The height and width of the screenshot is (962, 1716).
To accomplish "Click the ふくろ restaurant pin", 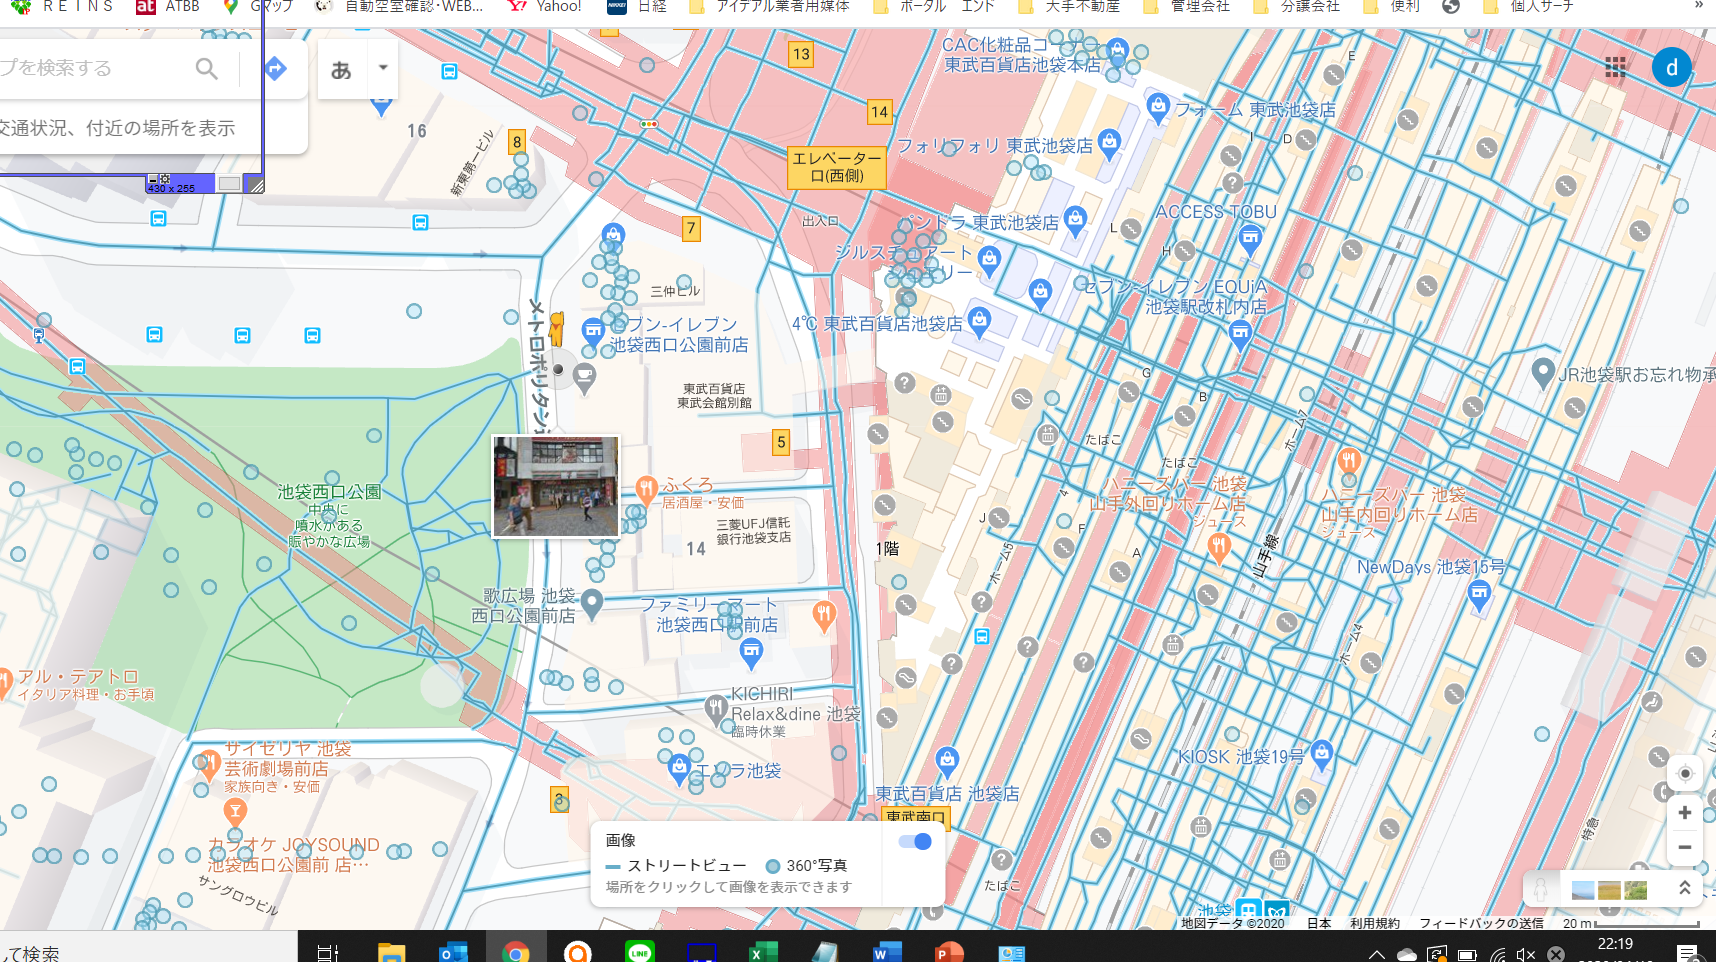I will point(646,489).
